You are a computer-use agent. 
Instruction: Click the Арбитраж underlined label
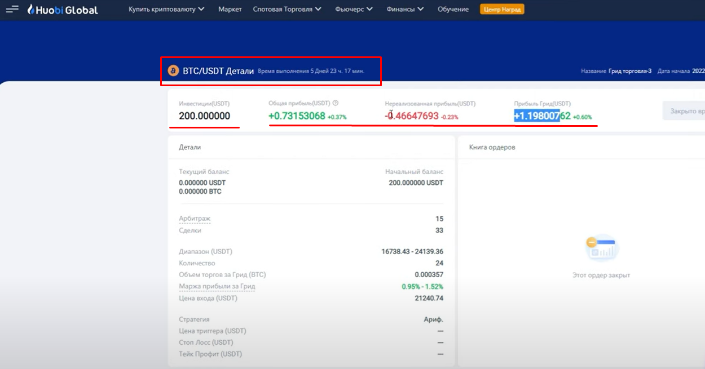pos(195,218)
